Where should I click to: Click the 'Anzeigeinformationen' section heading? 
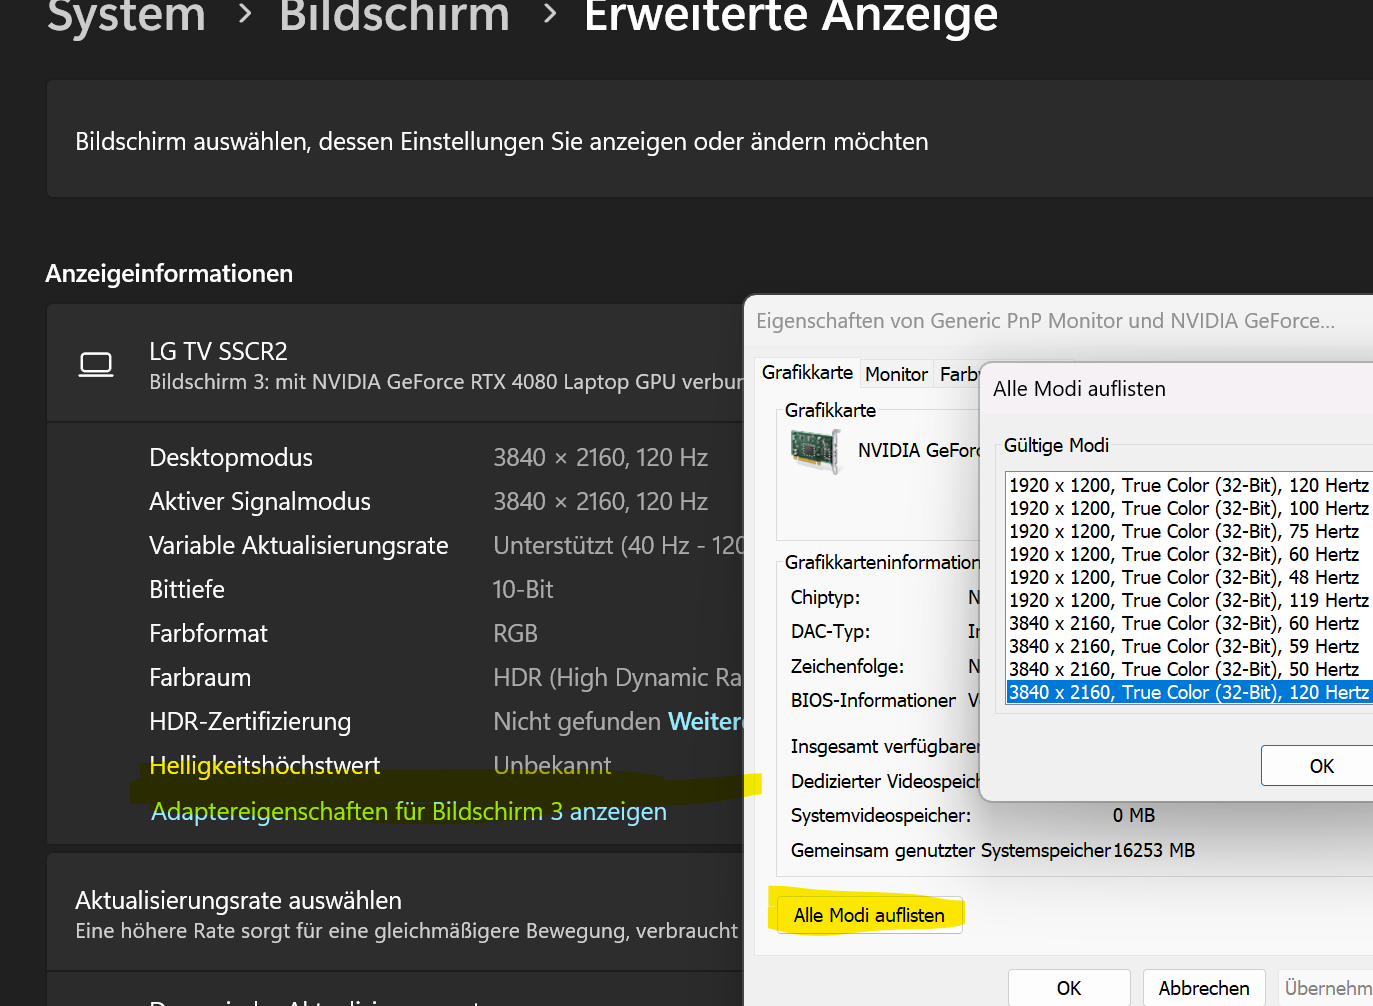[169, 273]
